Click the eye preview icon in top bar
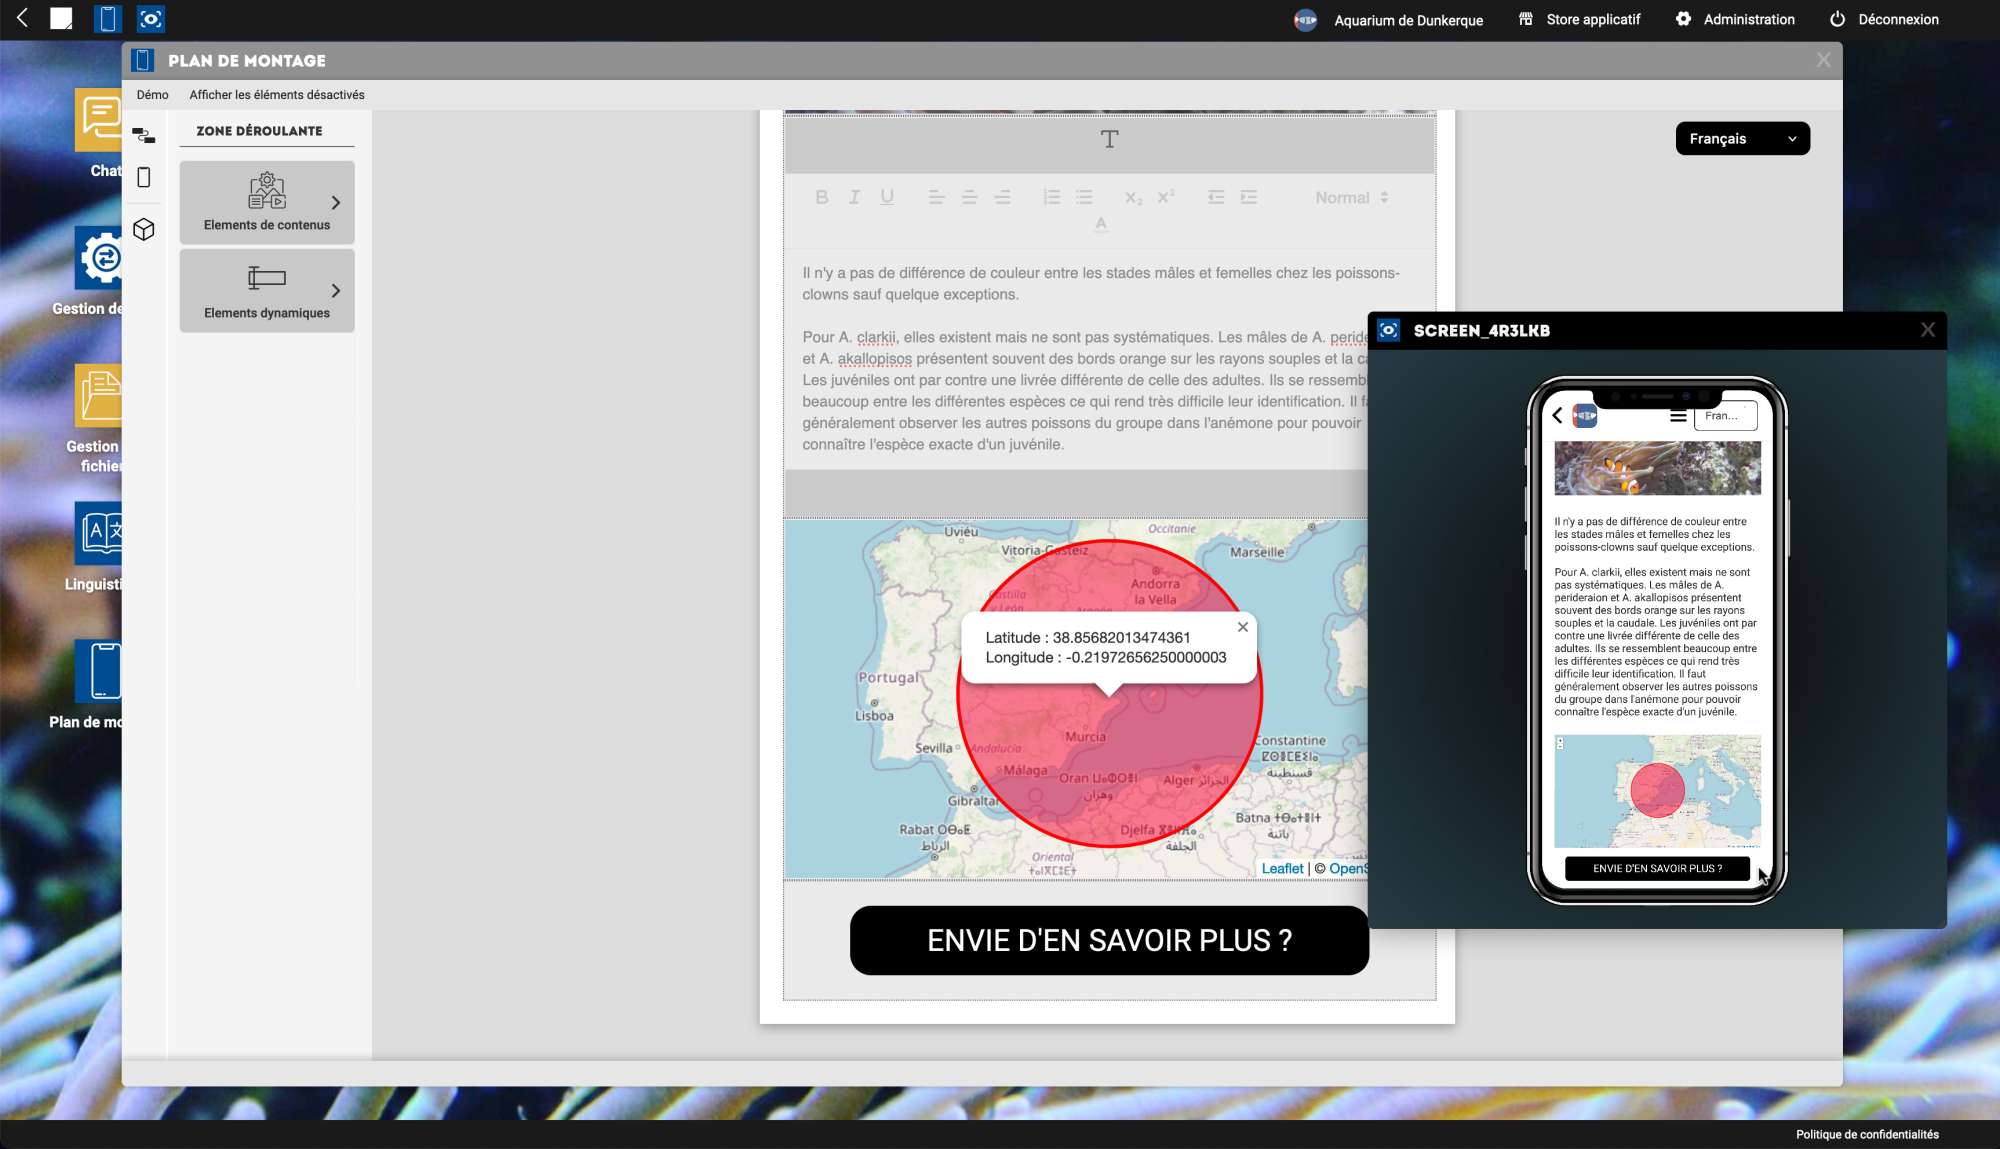 [x=151, y=19]
